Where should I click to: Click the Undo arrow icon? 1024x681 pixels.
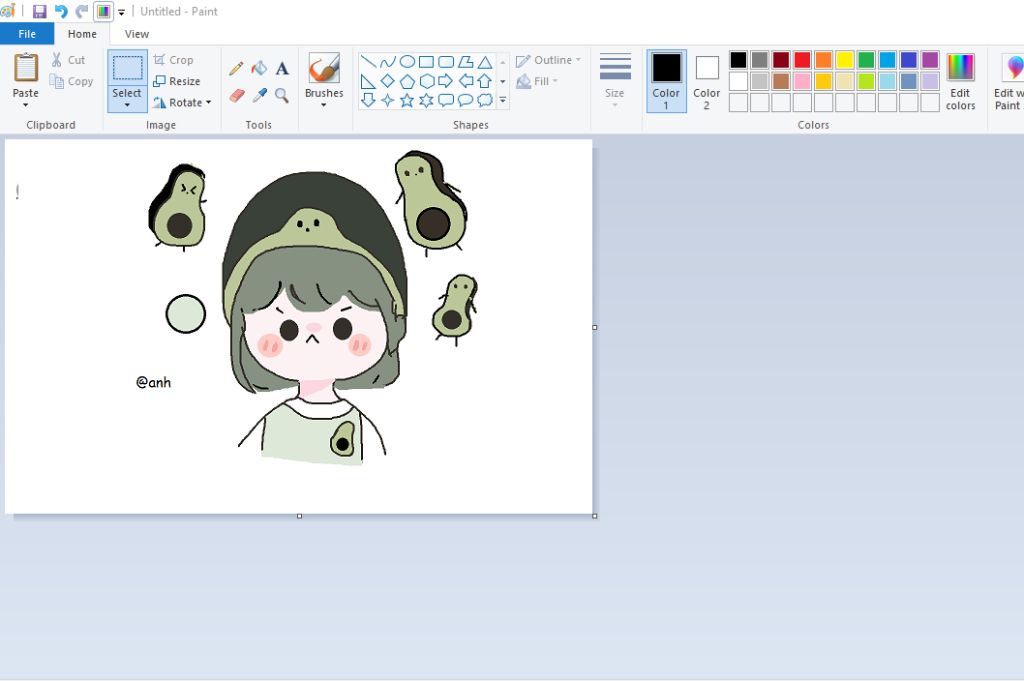(61, 11)
